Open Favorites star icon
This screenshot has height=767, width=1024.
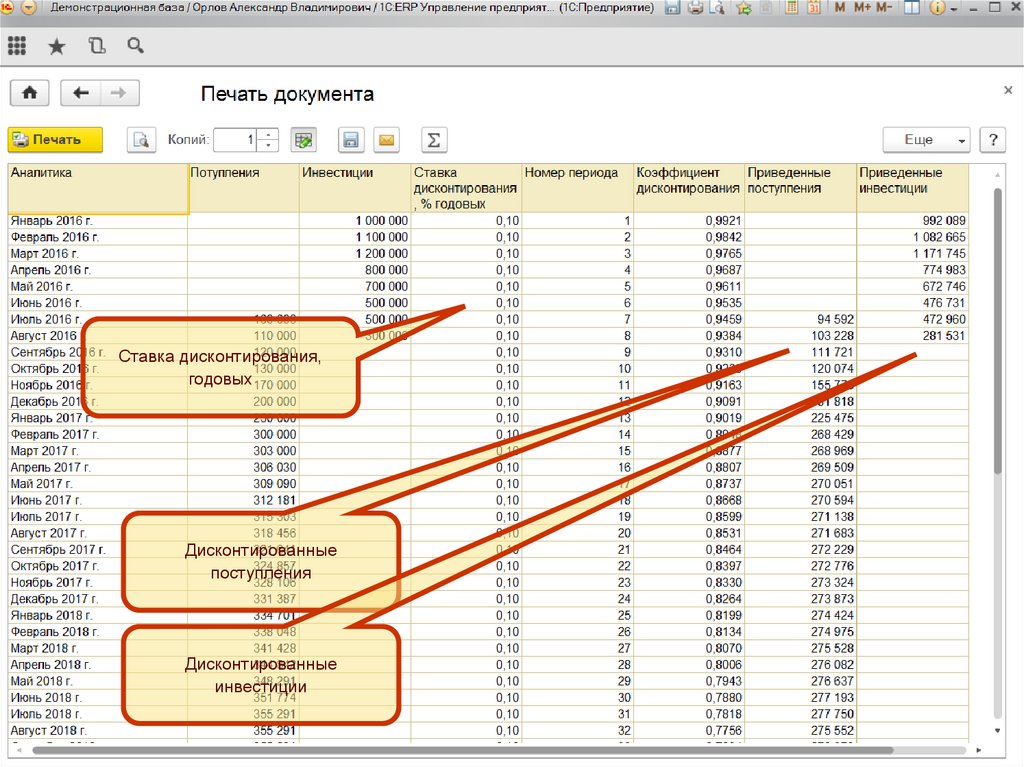coord(57,46)
